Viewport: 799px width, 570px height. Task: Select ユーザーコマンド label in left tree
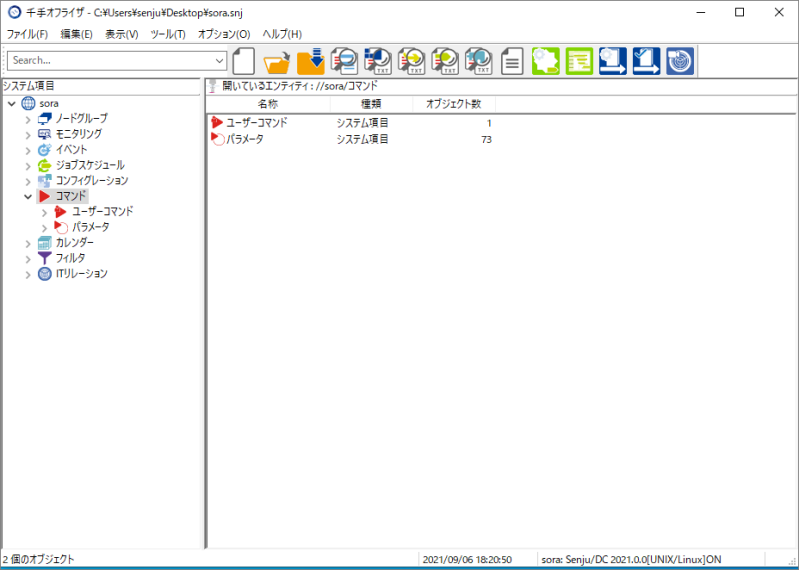point(102,211)
